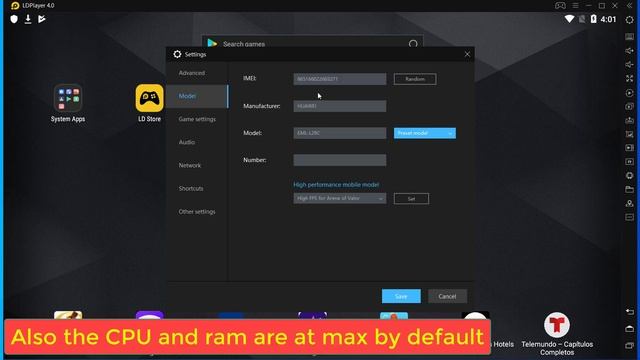Click the download arrow icon in status bar
Viewport: 640px width, 360px height.
(x=28, y=19)
